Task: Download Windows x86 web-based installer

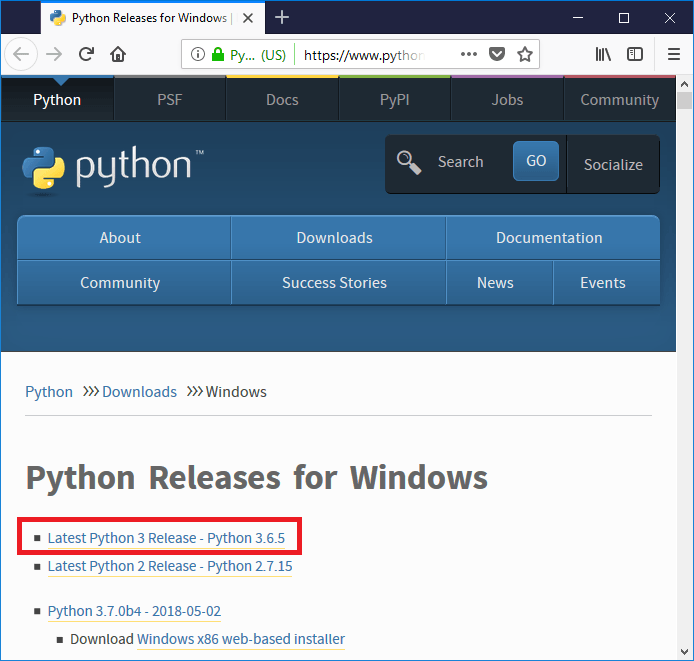Action: pos(241,639)
